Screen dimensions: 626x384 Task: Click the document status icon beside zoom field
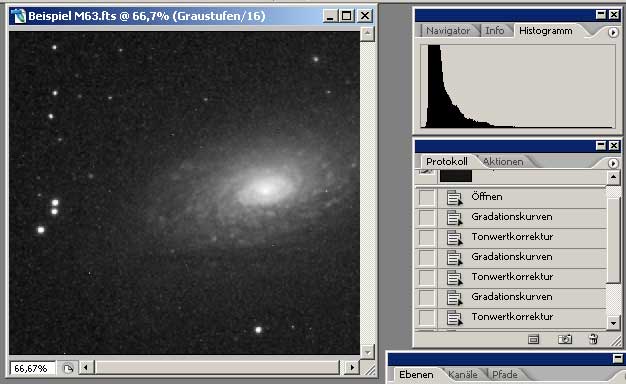[68, 368]
